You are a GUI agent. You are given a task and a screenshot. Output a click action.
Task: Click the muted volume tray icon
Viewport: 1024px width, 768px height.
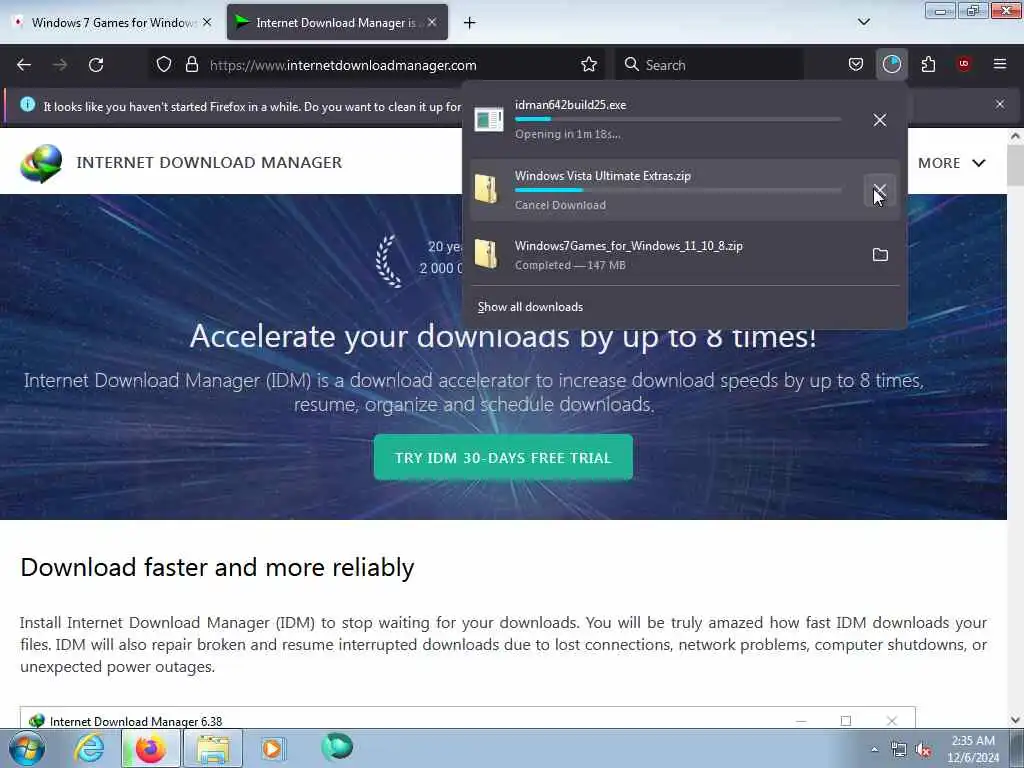click(x=923, y=750)
